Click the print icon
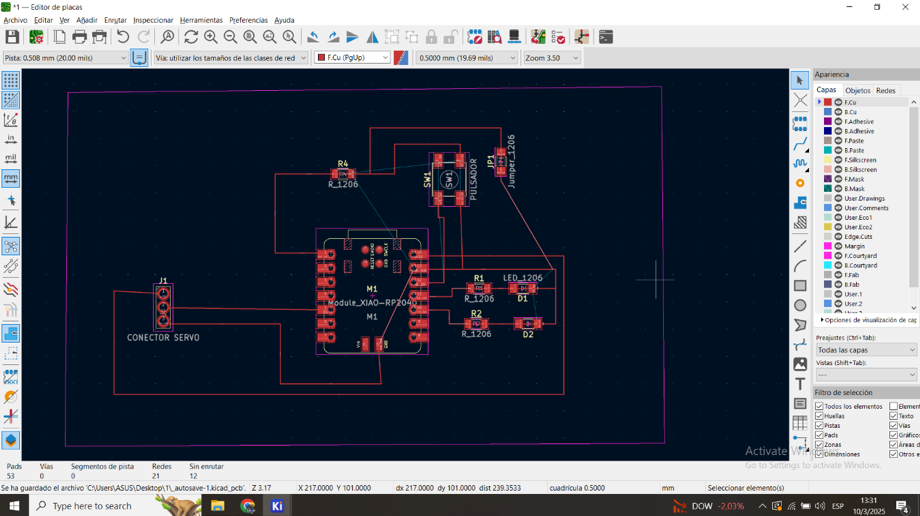 click(79, 37)
